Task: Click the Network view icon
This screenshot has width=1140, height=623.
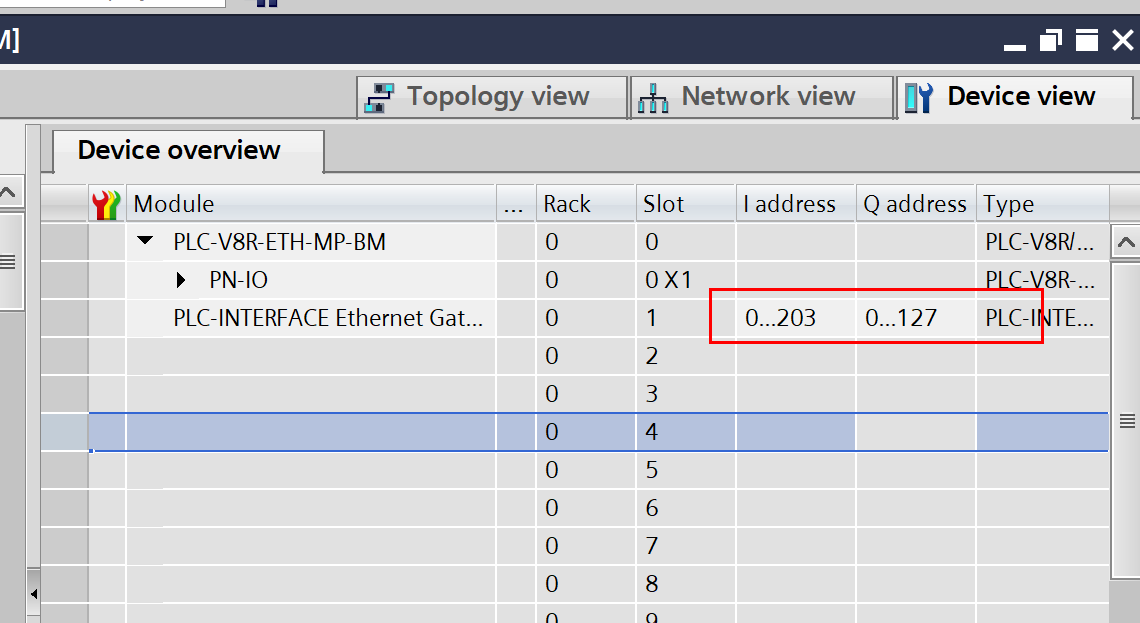Action: click(x=653, y=98)
